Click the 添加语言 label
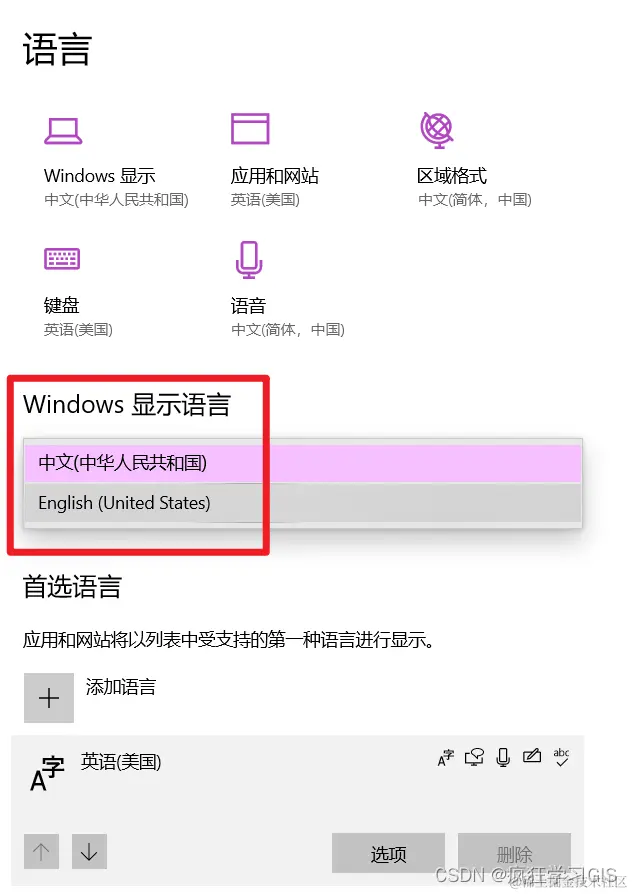The width and height of the screenshot is (632, 894). 121,687
